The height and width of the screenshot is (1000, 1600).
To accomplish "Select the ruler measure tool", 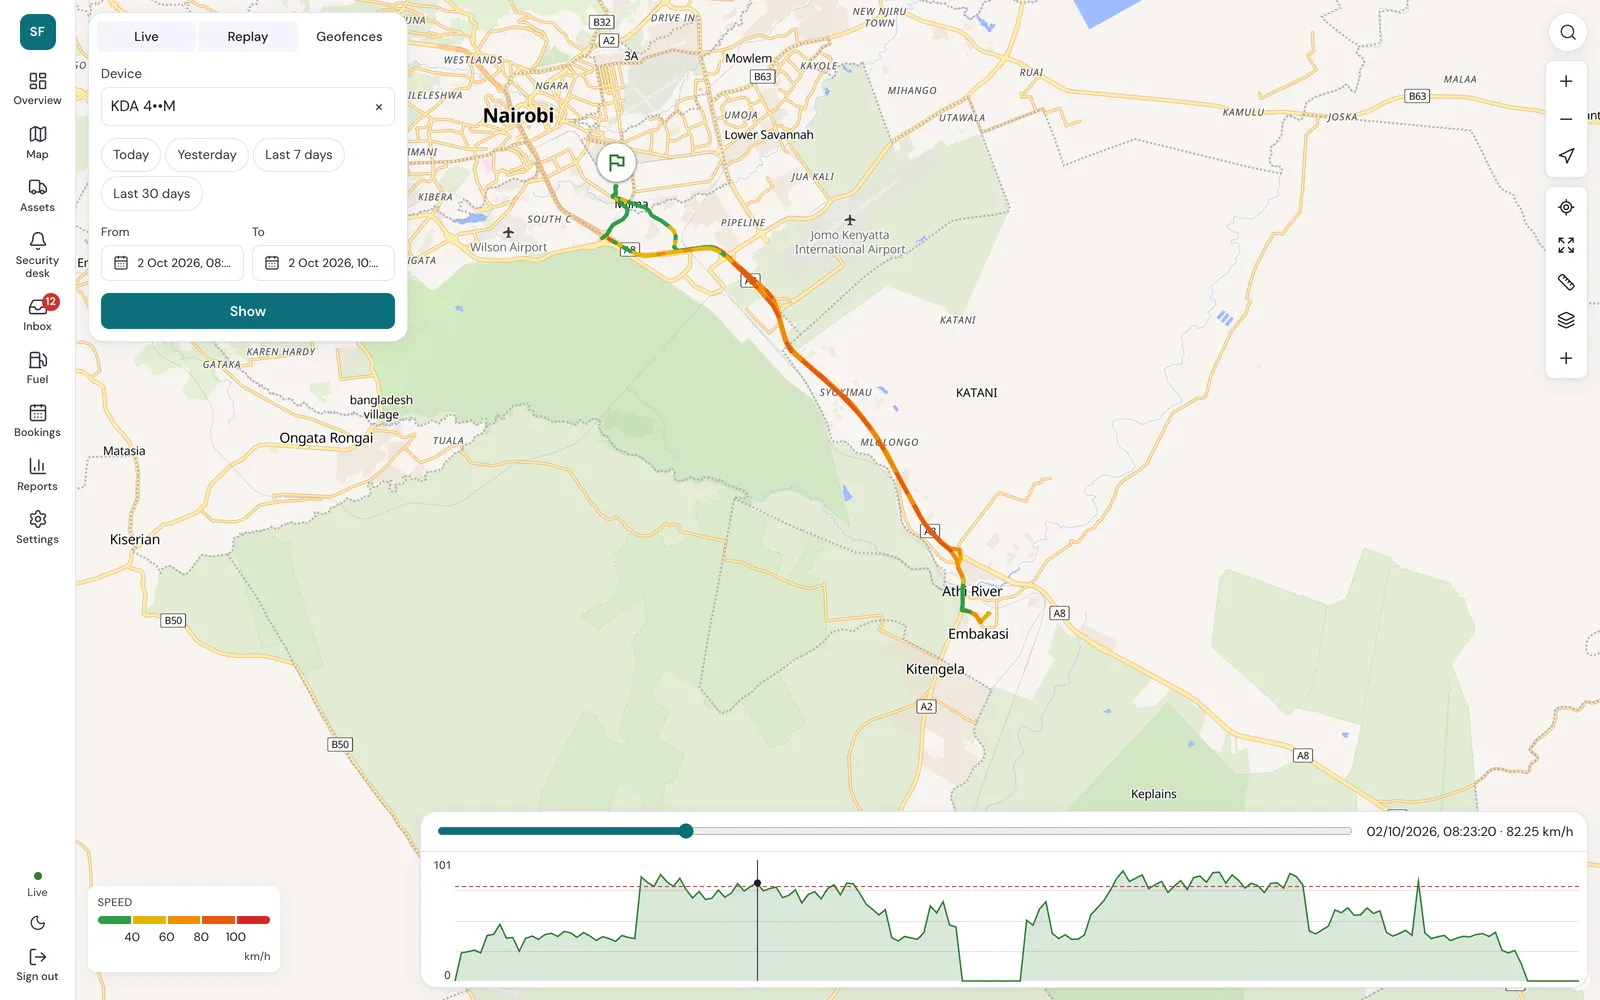I will coord(1566,283).
